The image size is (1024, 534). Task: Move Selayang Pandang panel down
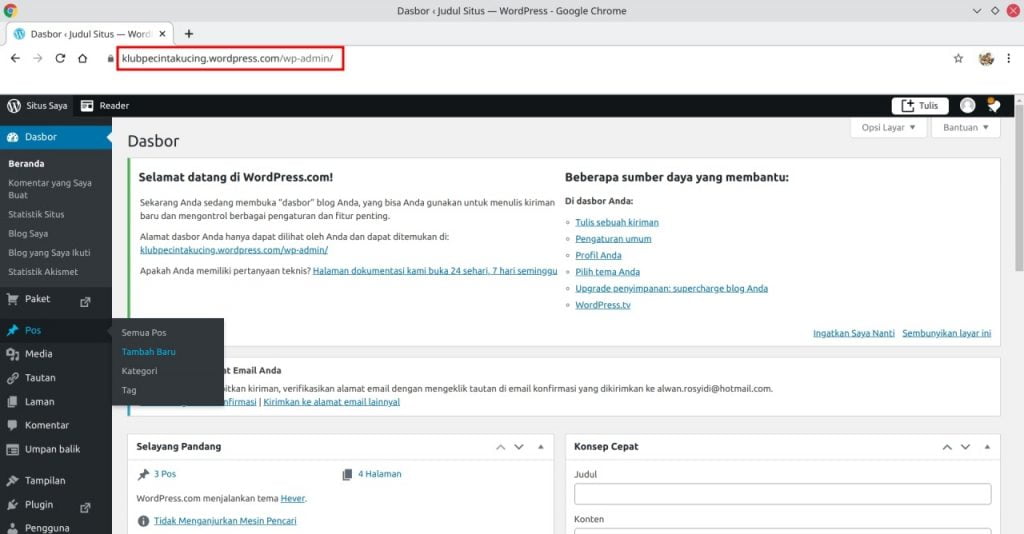pyautogui.click(x=519, y=447)
